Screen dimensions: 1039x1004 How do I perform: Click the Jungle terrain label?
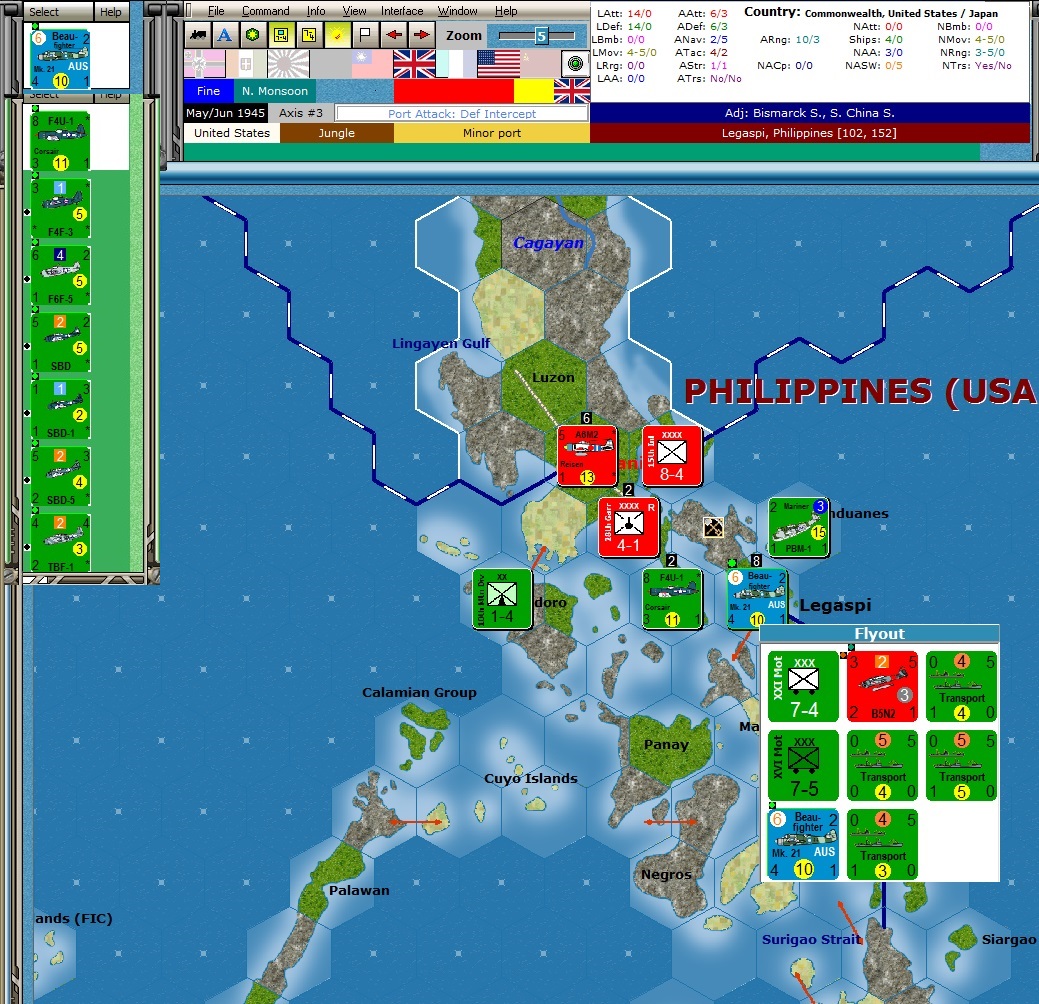coord(337,133)
